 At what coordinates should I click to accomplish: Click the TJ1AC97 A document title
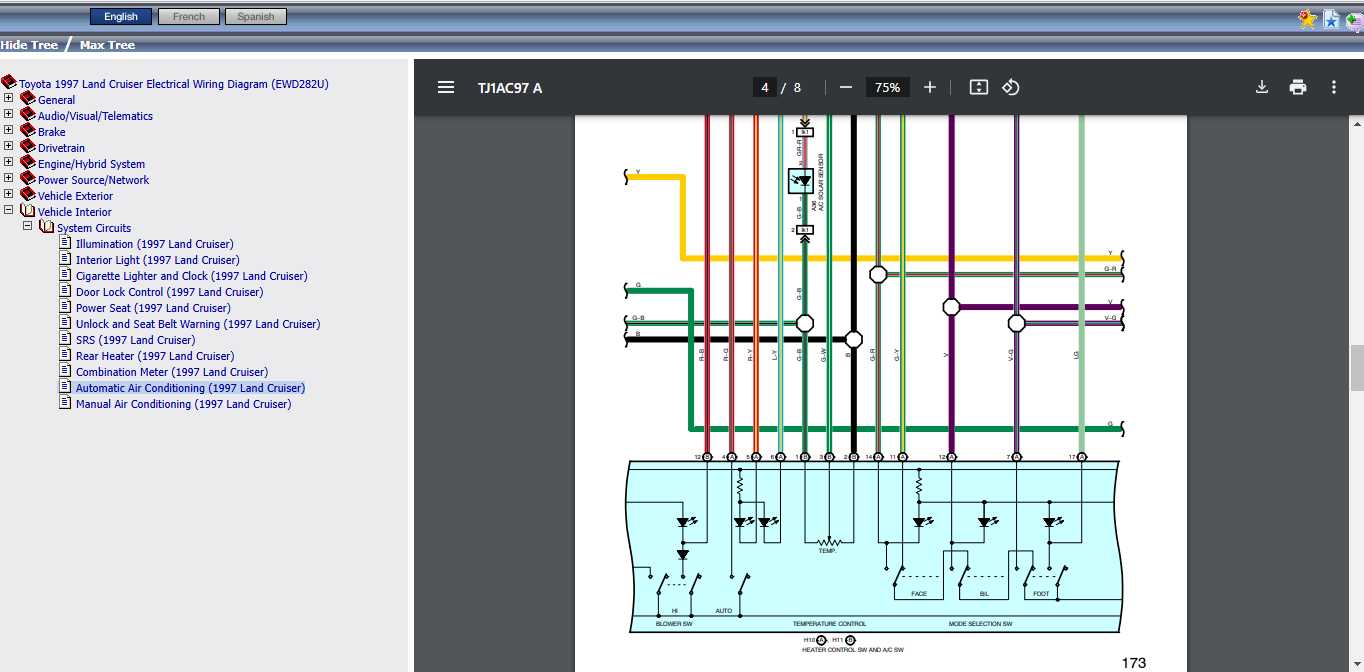510,88
